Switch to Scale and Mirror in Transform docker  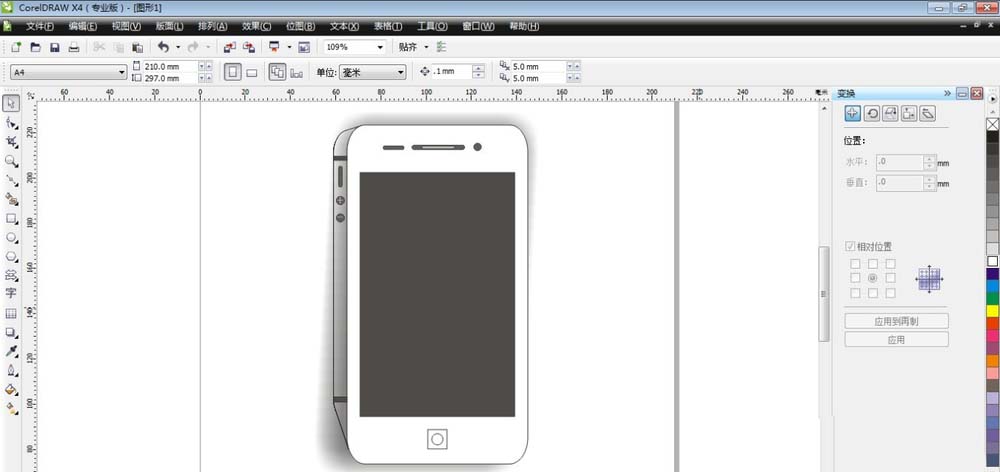[x=890, y=114]
